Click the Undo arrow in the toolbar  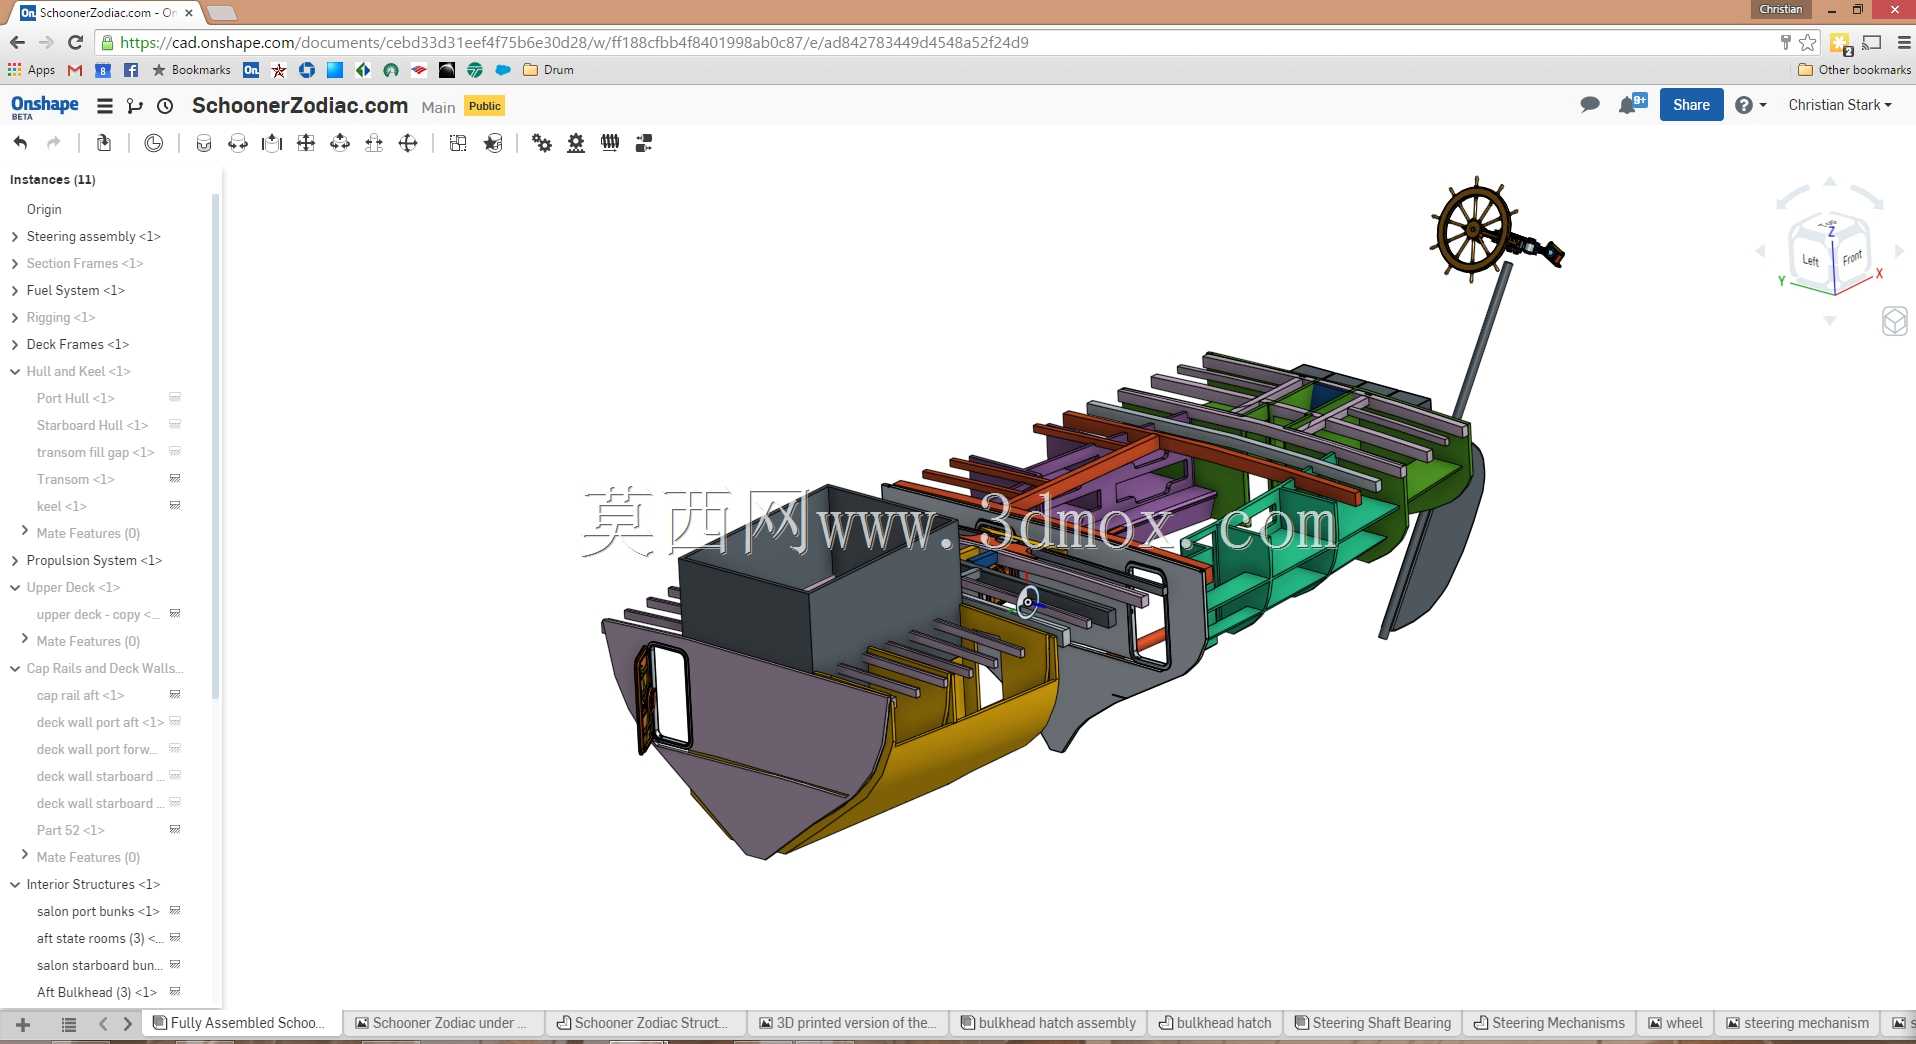point(20,143)
